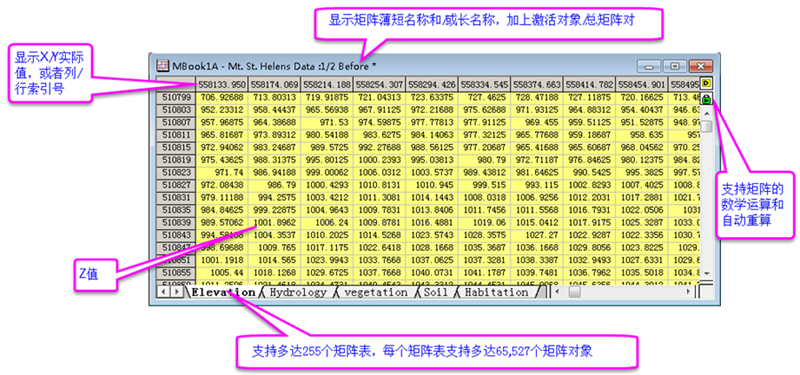The height and width of the screenshot is (375, 800).
Task: Click the vertical scrollbar thumb
Action: (707, 127)
